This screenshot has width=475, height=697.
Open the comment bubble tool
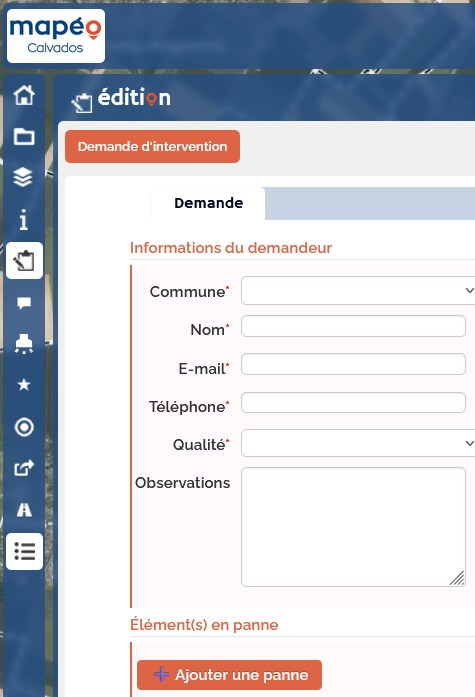[24, 303]
